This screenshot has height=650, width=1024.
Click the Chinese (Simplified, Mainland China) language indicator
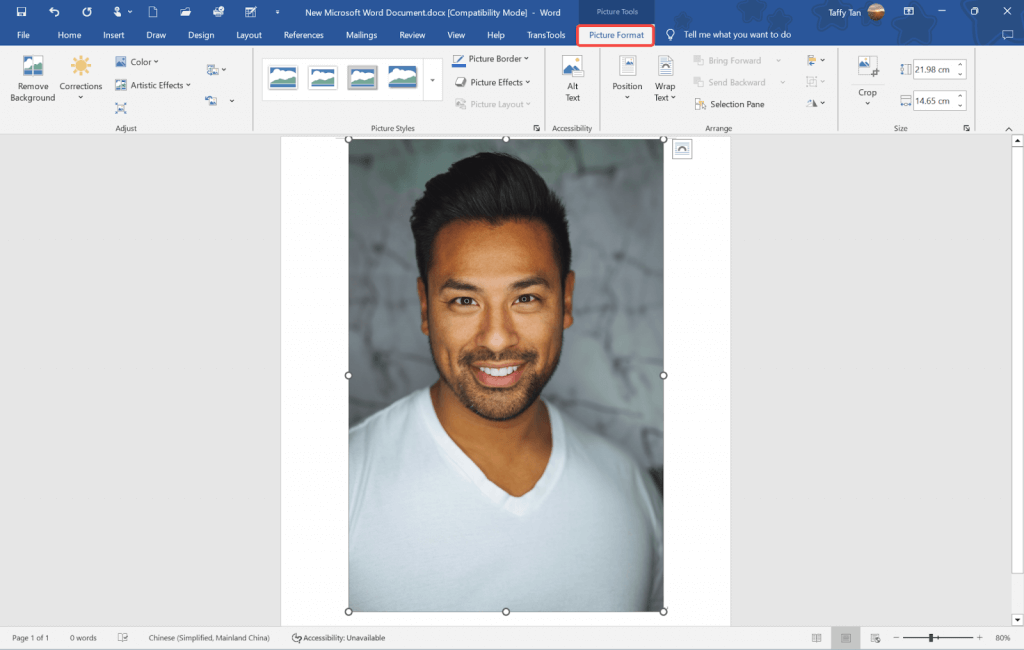(209, 638)
